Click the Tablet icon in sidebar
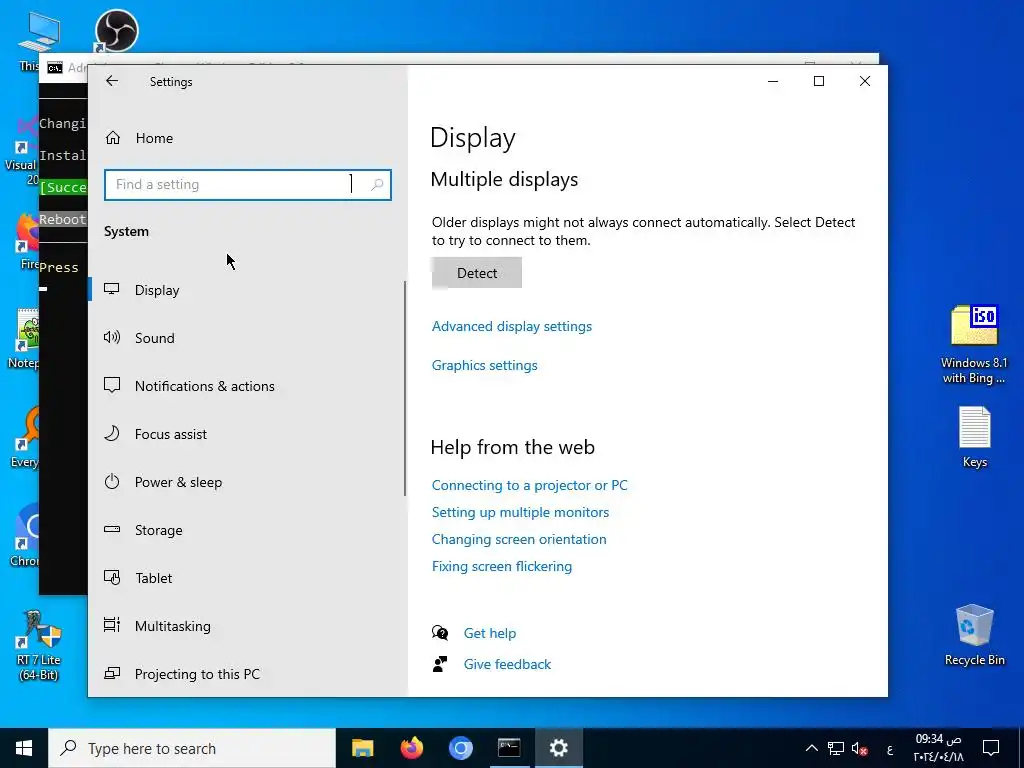Viewport: 1024px width, 768px height. tap(112, 577)
